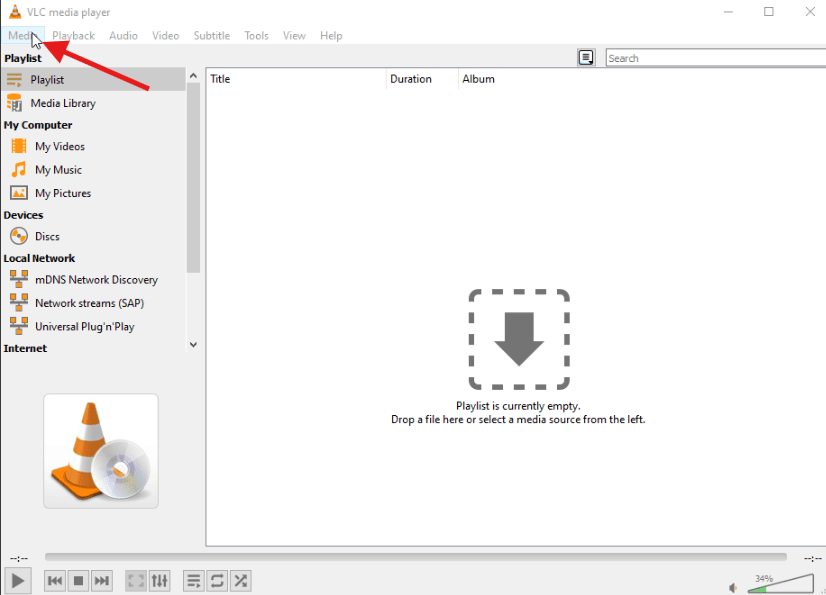
Task: Click the elapsed time label
Action: click(x=19, y=558)
